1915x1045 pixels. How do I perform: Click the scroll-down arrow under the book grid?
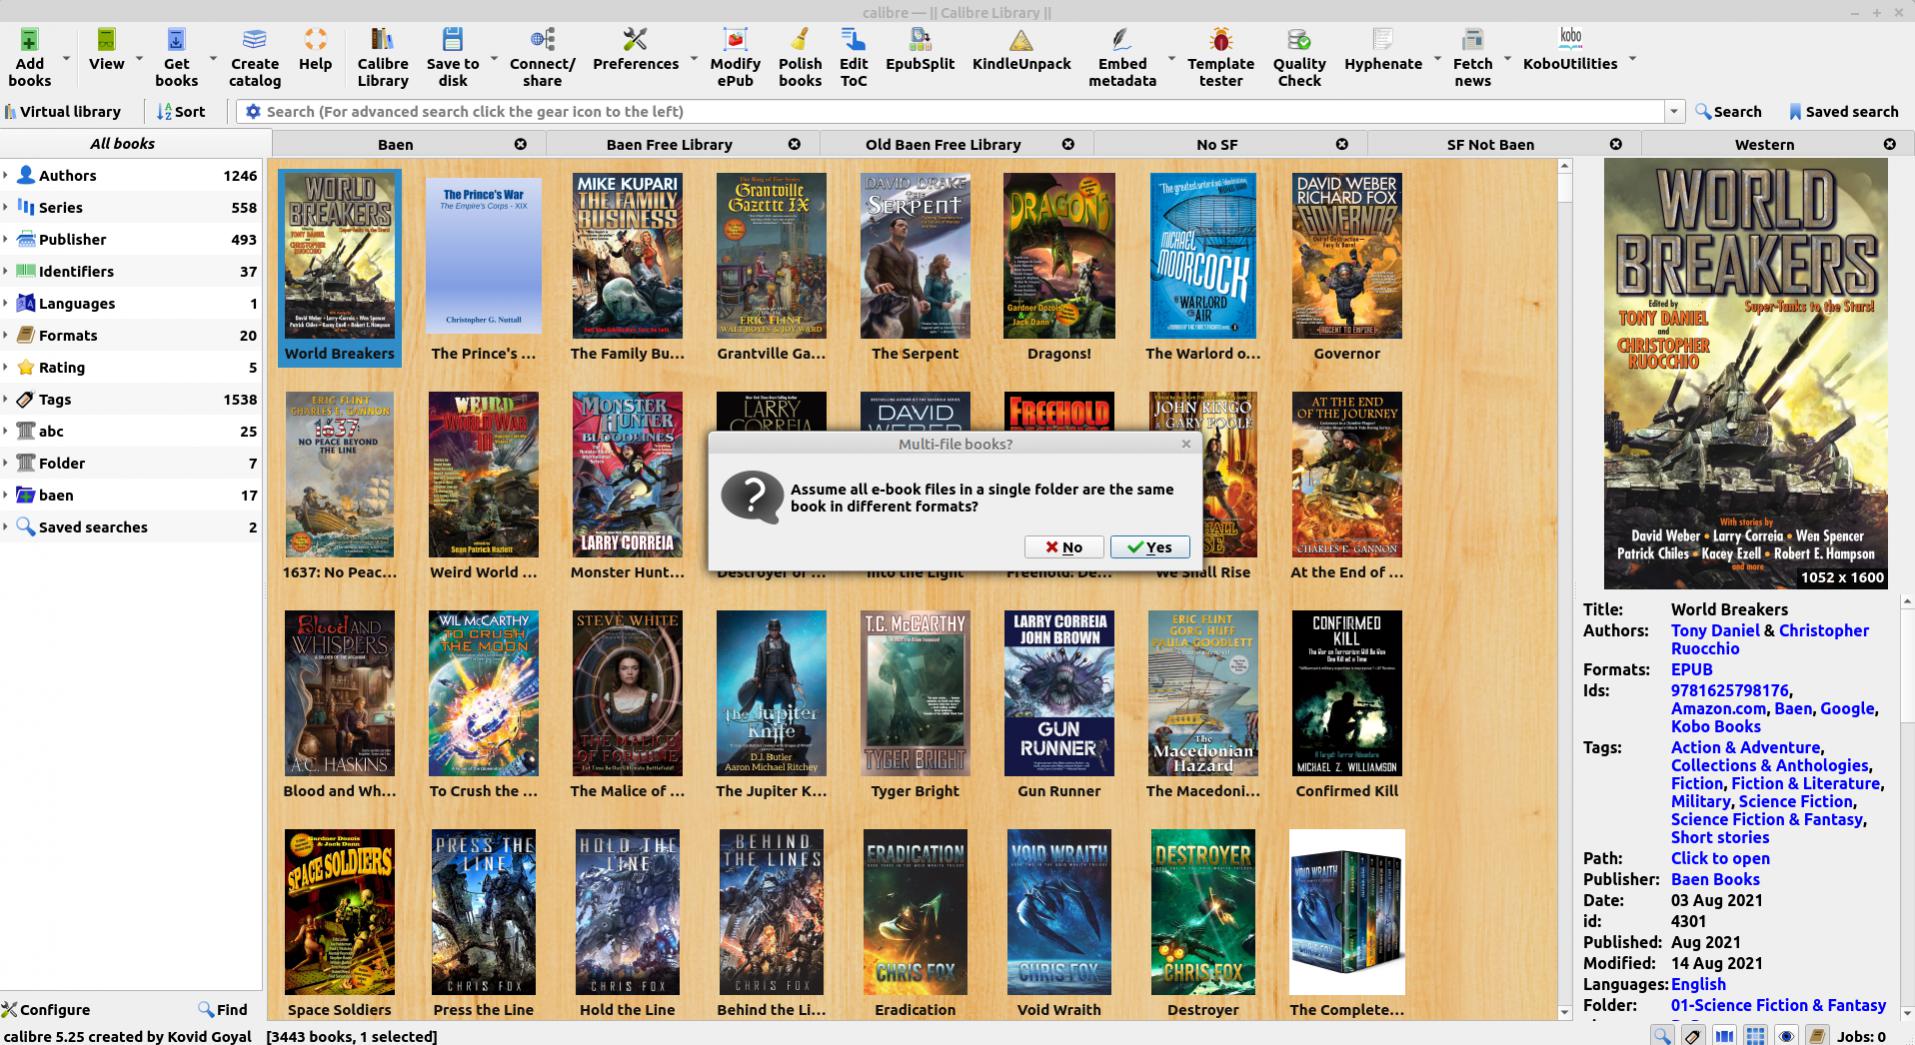coord(1565,1012)
